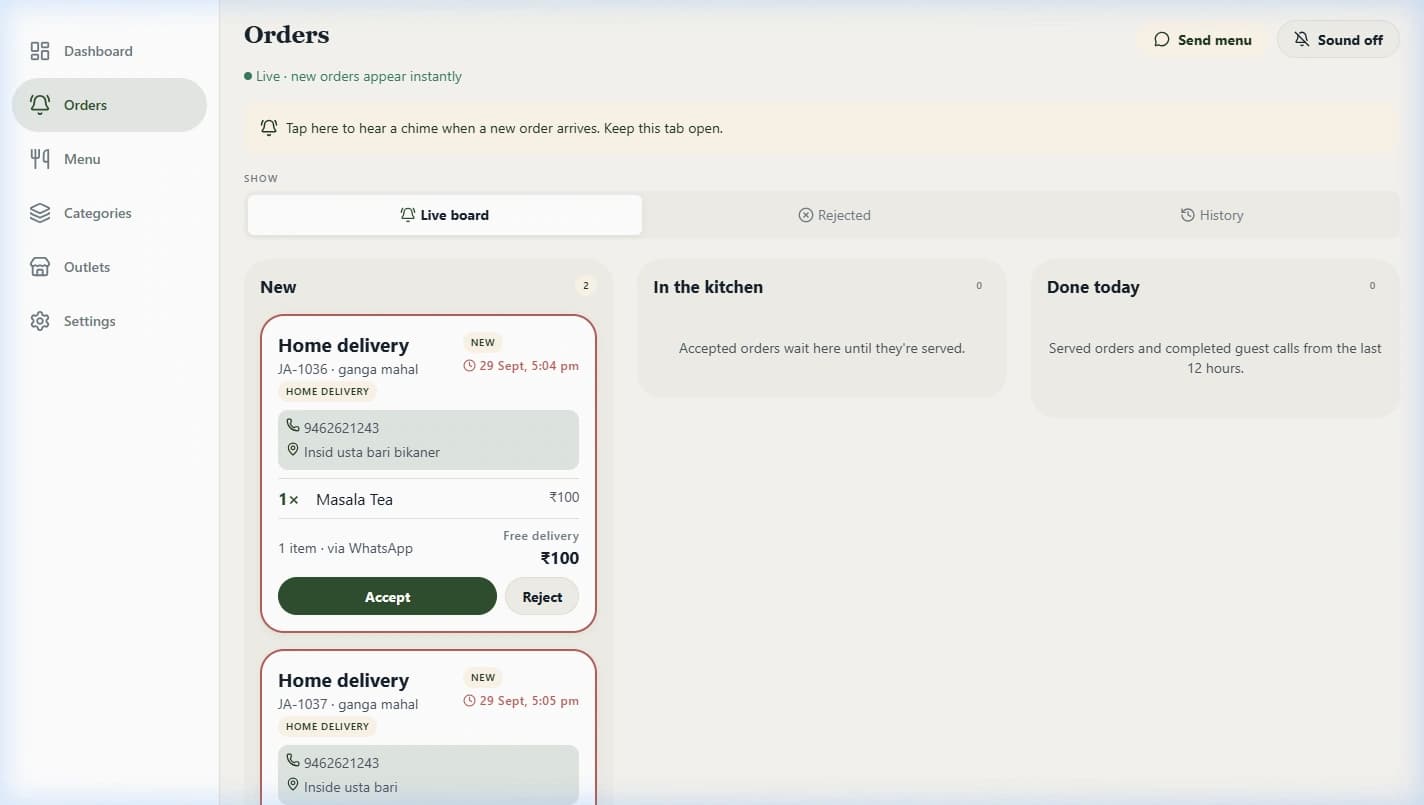Click the Orders page heading
1424x805 pixels.
[x=287, y=35]
